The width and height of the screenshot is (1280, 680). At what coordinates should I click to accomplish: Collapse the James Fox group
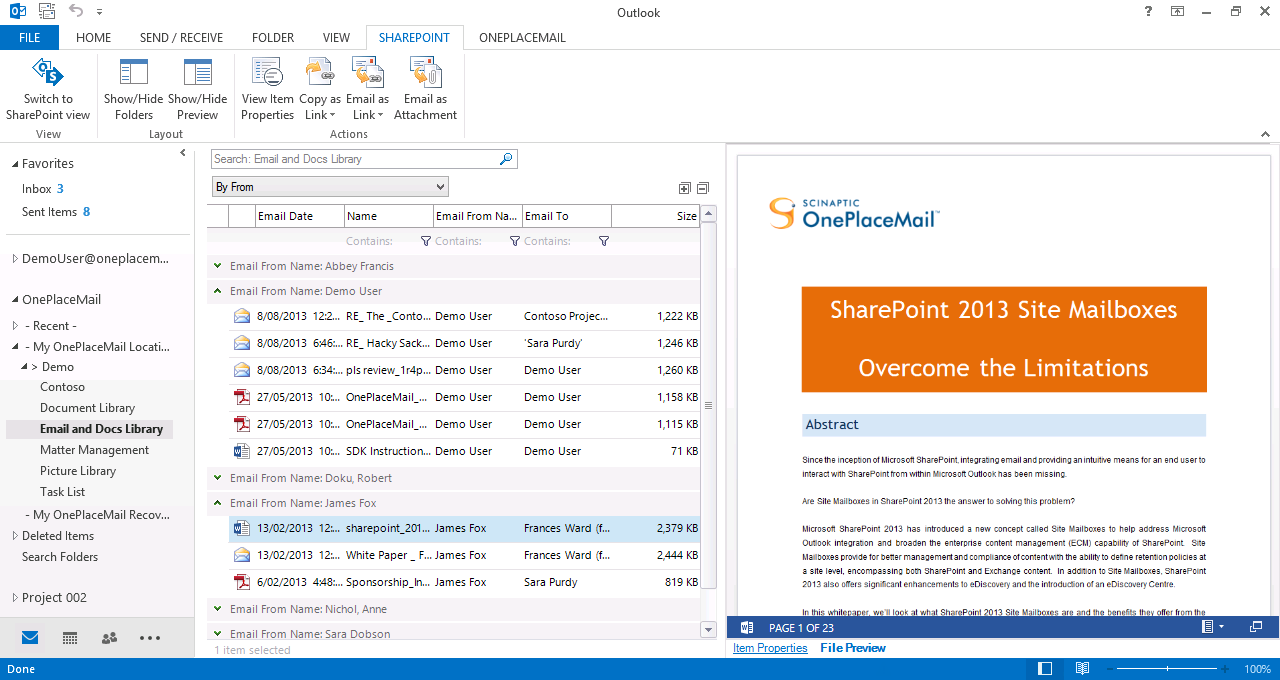click(217, 503)
